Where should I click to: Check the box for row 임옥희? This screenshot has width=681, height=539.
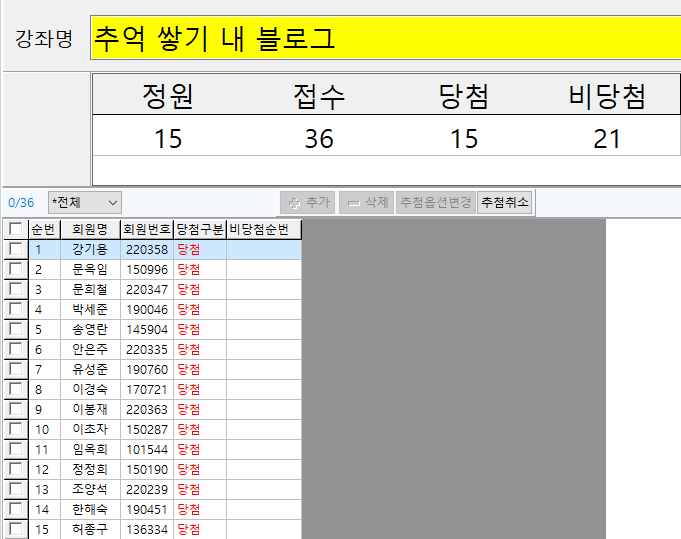coord(16,449)
